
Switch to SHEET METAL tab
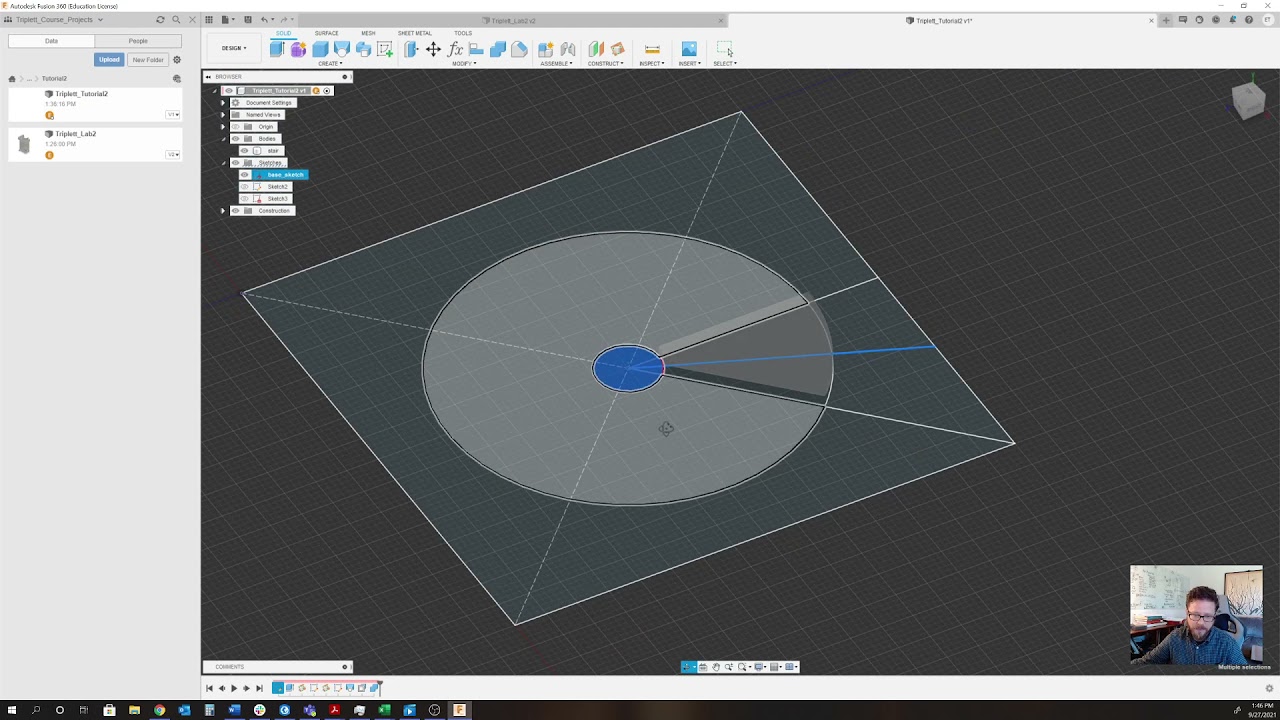coord(415,33)
